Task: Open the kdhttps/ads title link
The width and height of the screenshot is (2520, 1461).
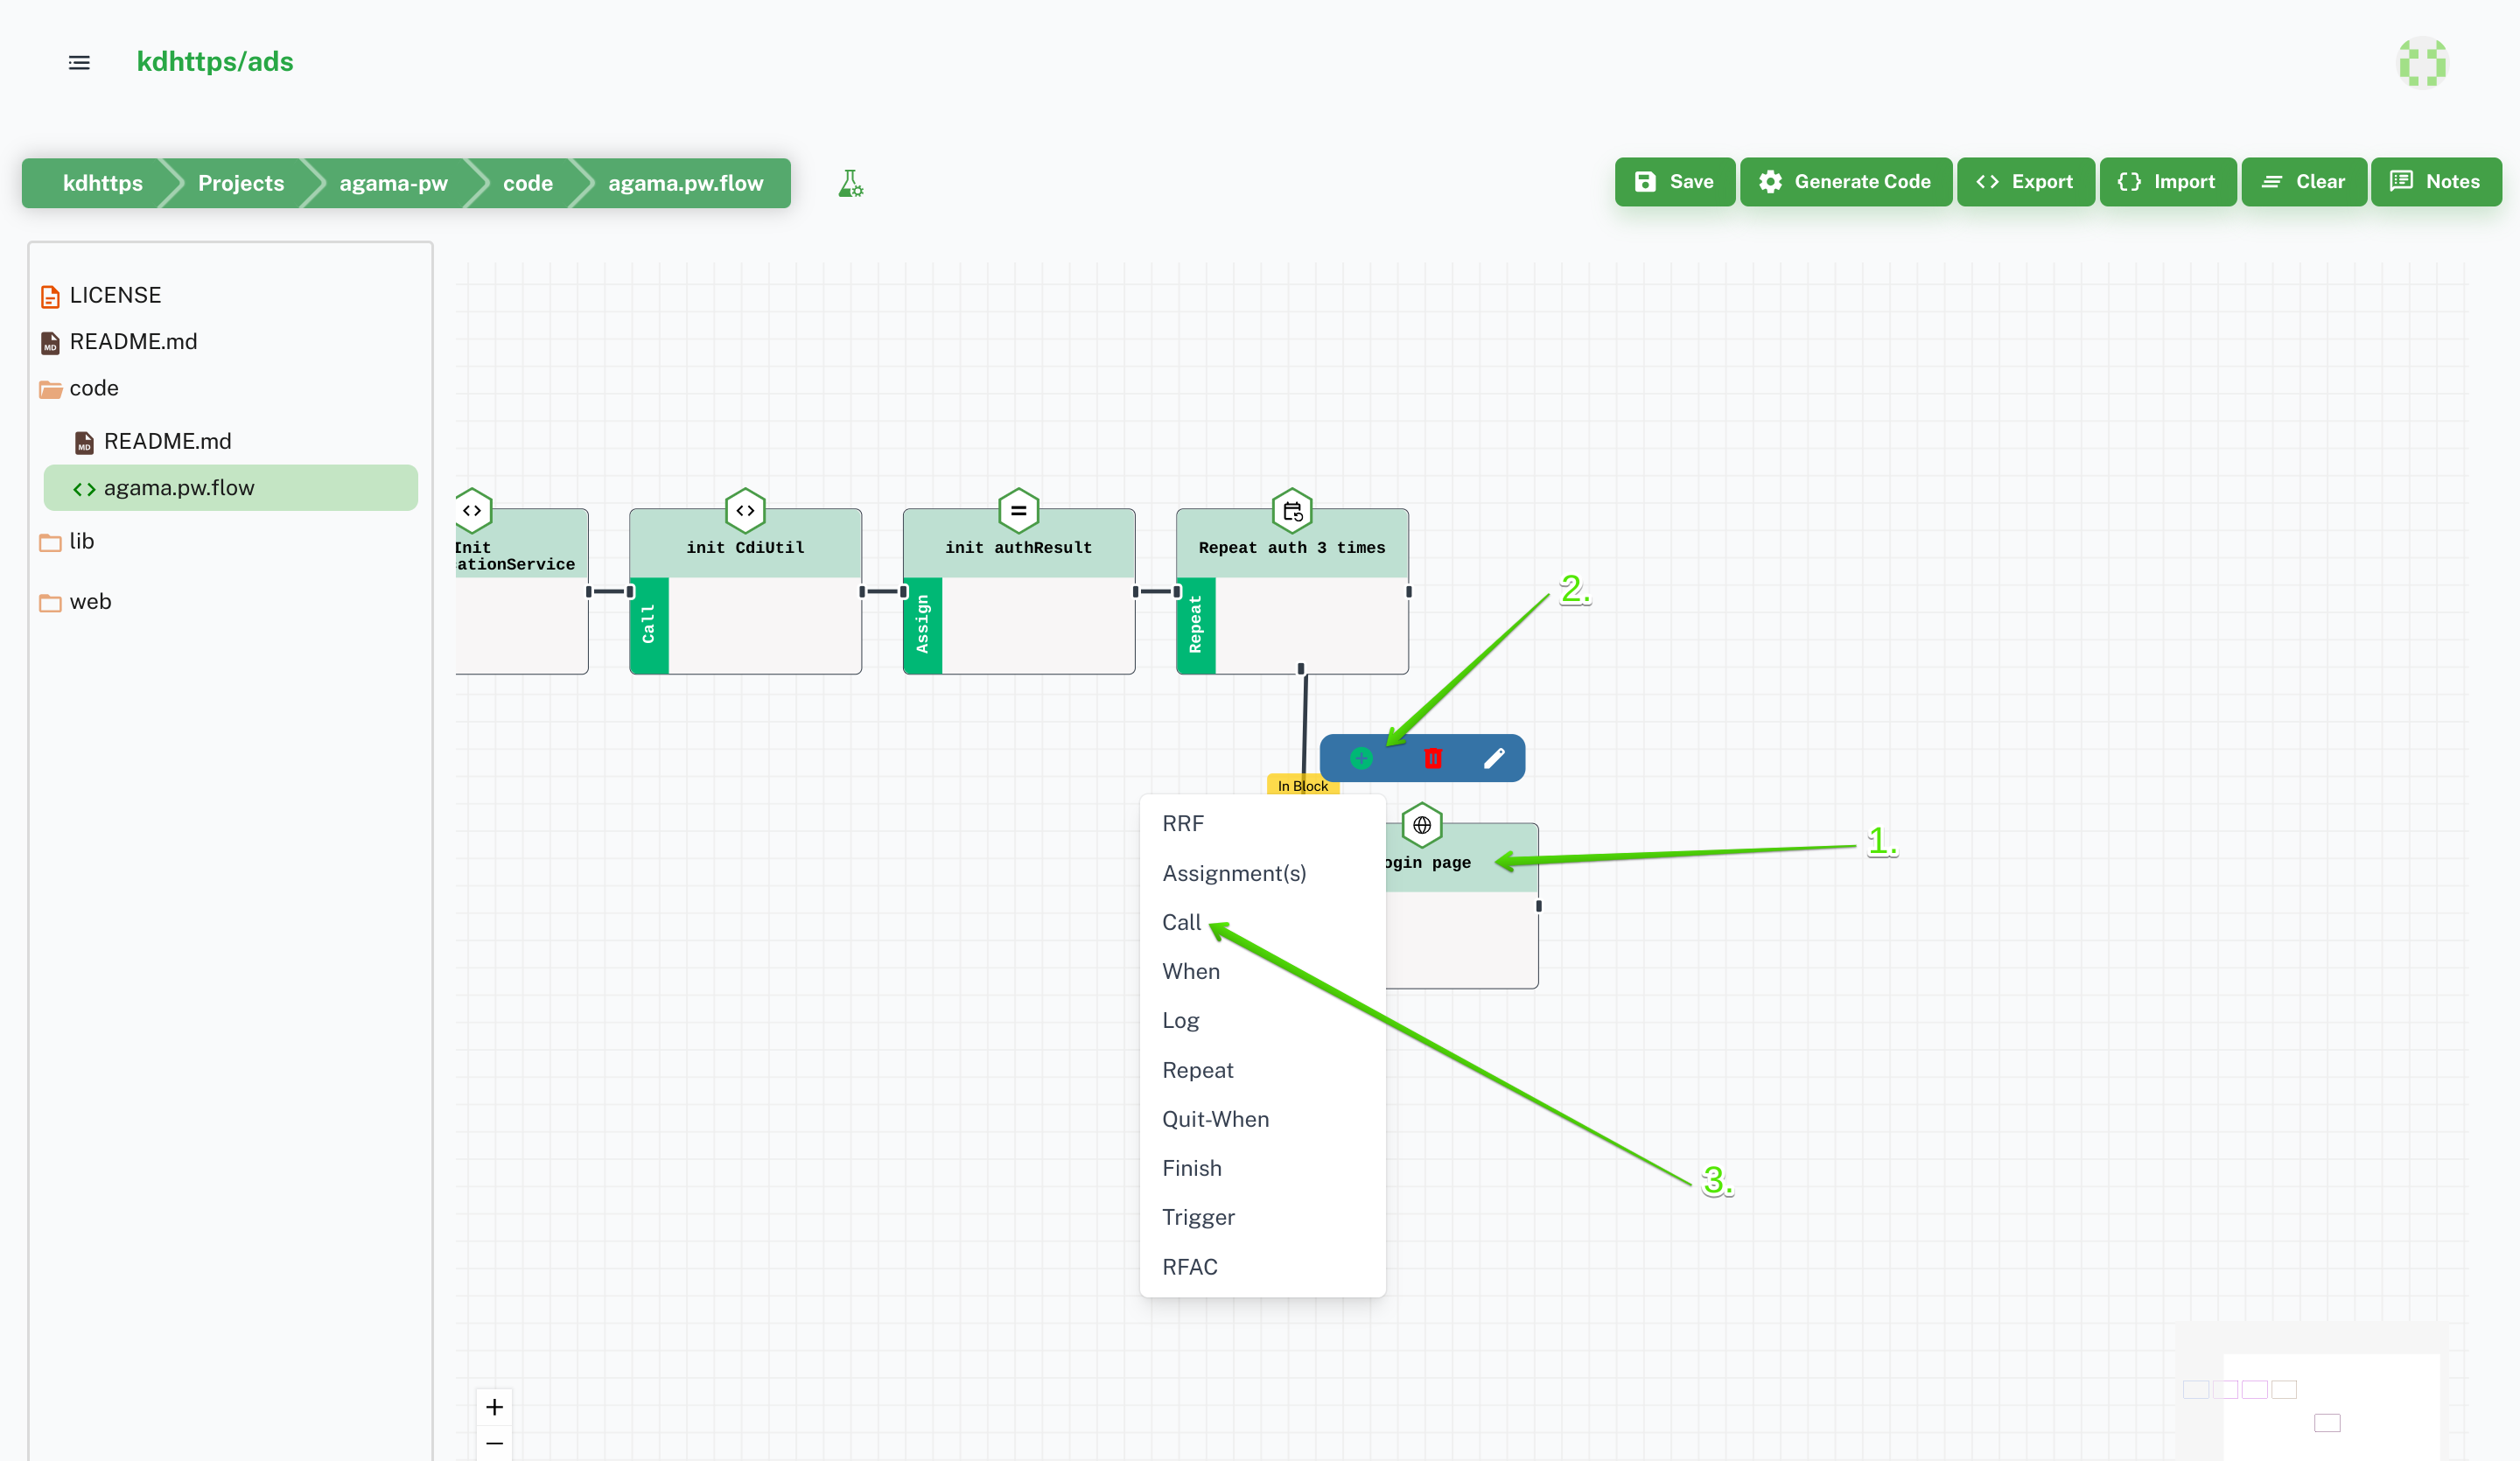Action: click(x=215, y=62)
